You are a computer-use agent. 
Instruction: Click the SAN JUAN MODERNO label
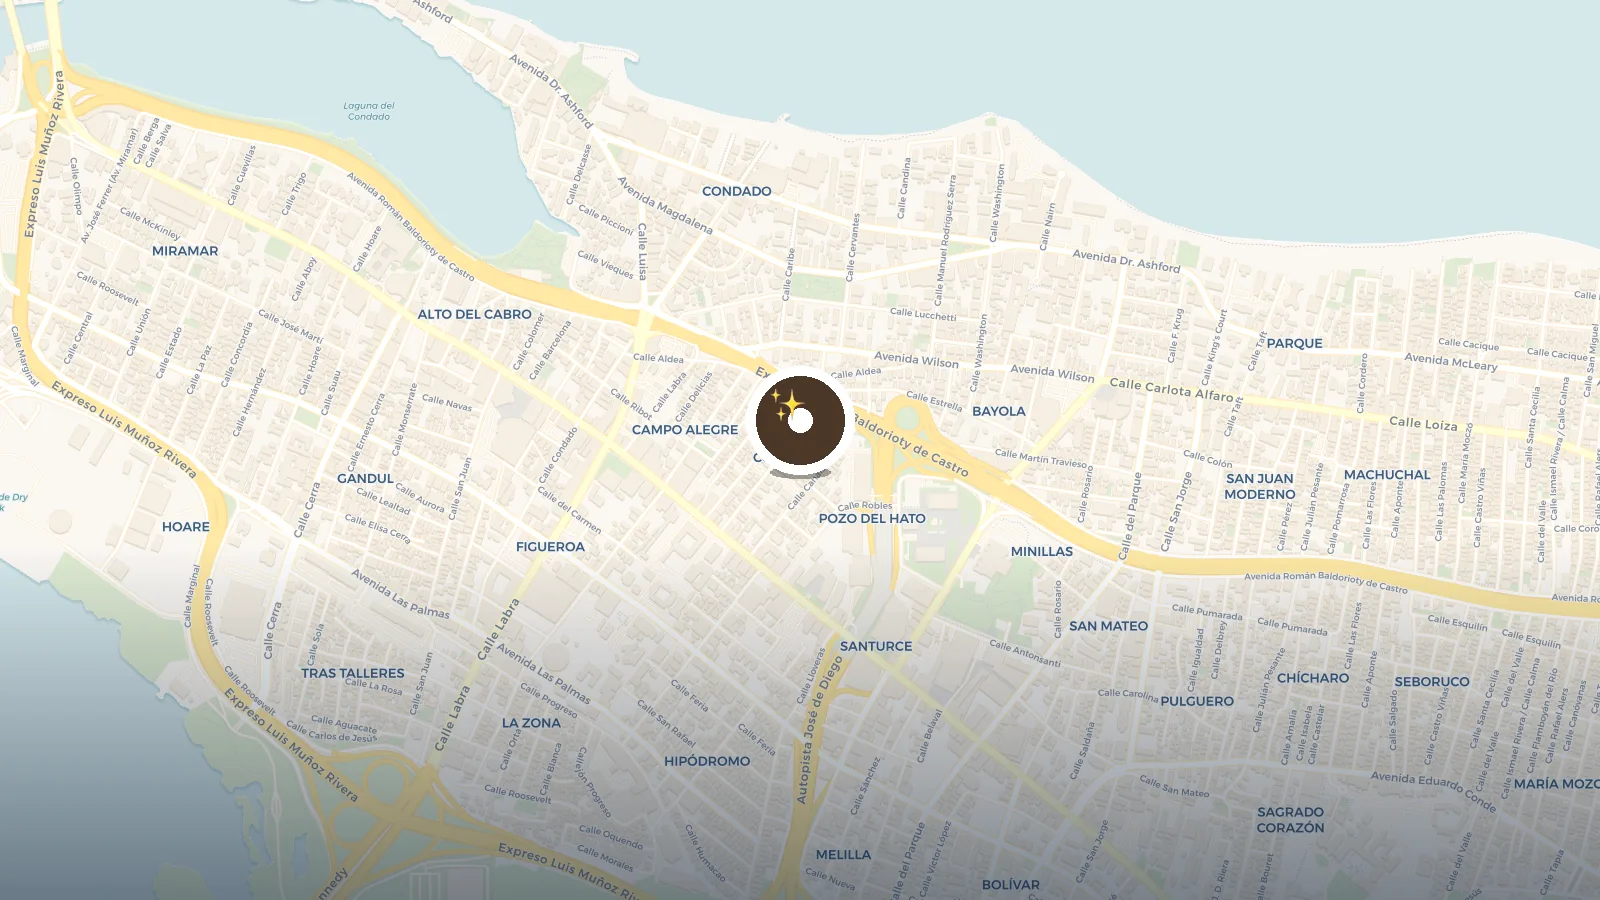pos(1260,486)
